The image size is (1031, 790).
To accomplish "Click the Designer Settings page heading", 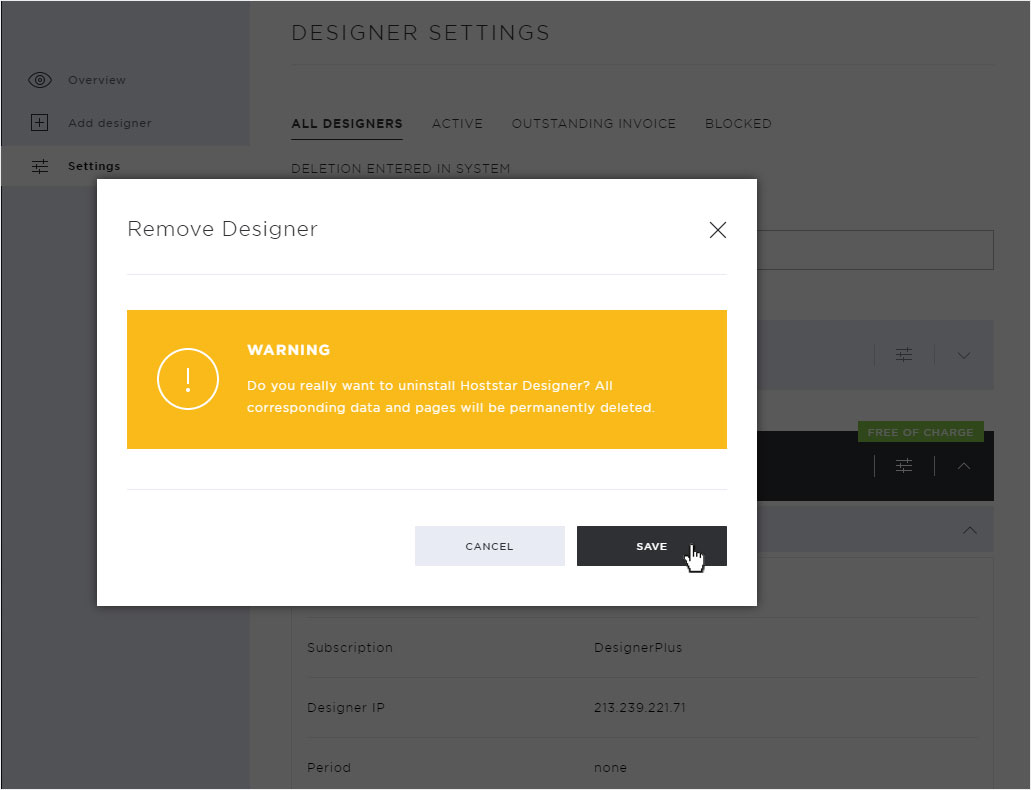I will point(421,33).
